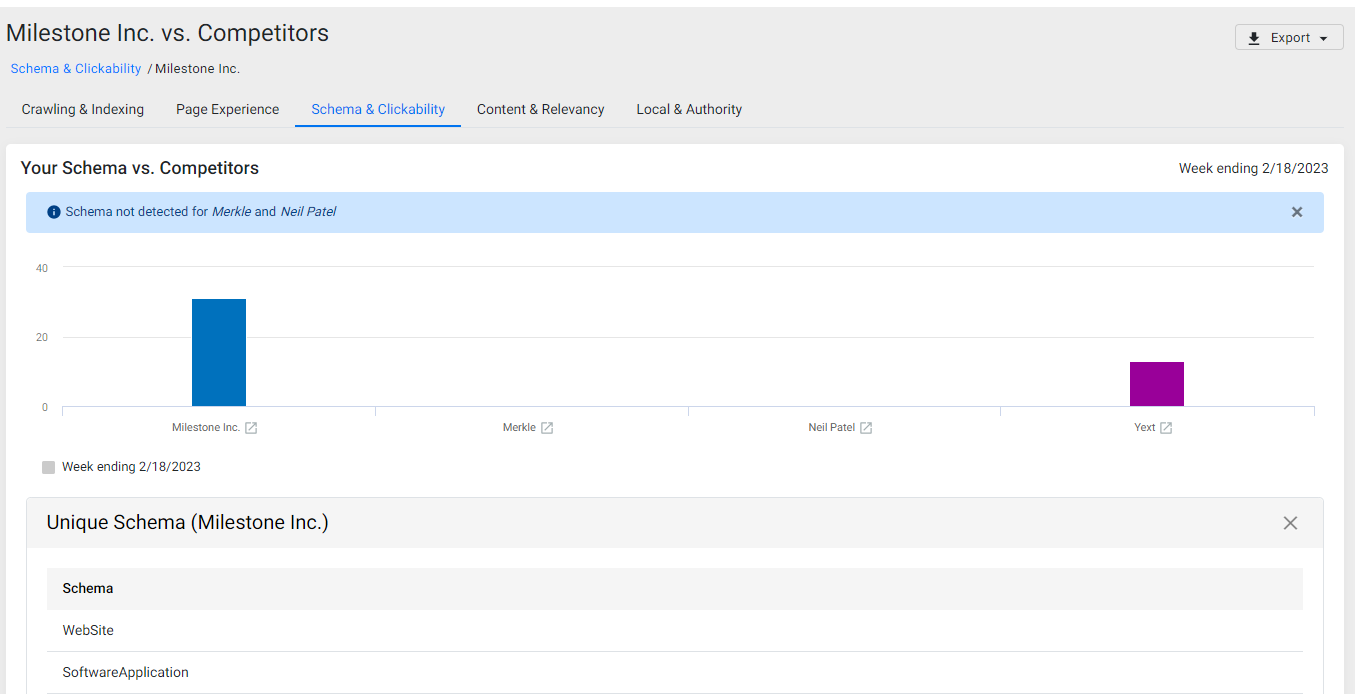This screenshot has width=1355, height=694.
Task: Click the blue Milestone Inc. bar
Action: point(219,353)
